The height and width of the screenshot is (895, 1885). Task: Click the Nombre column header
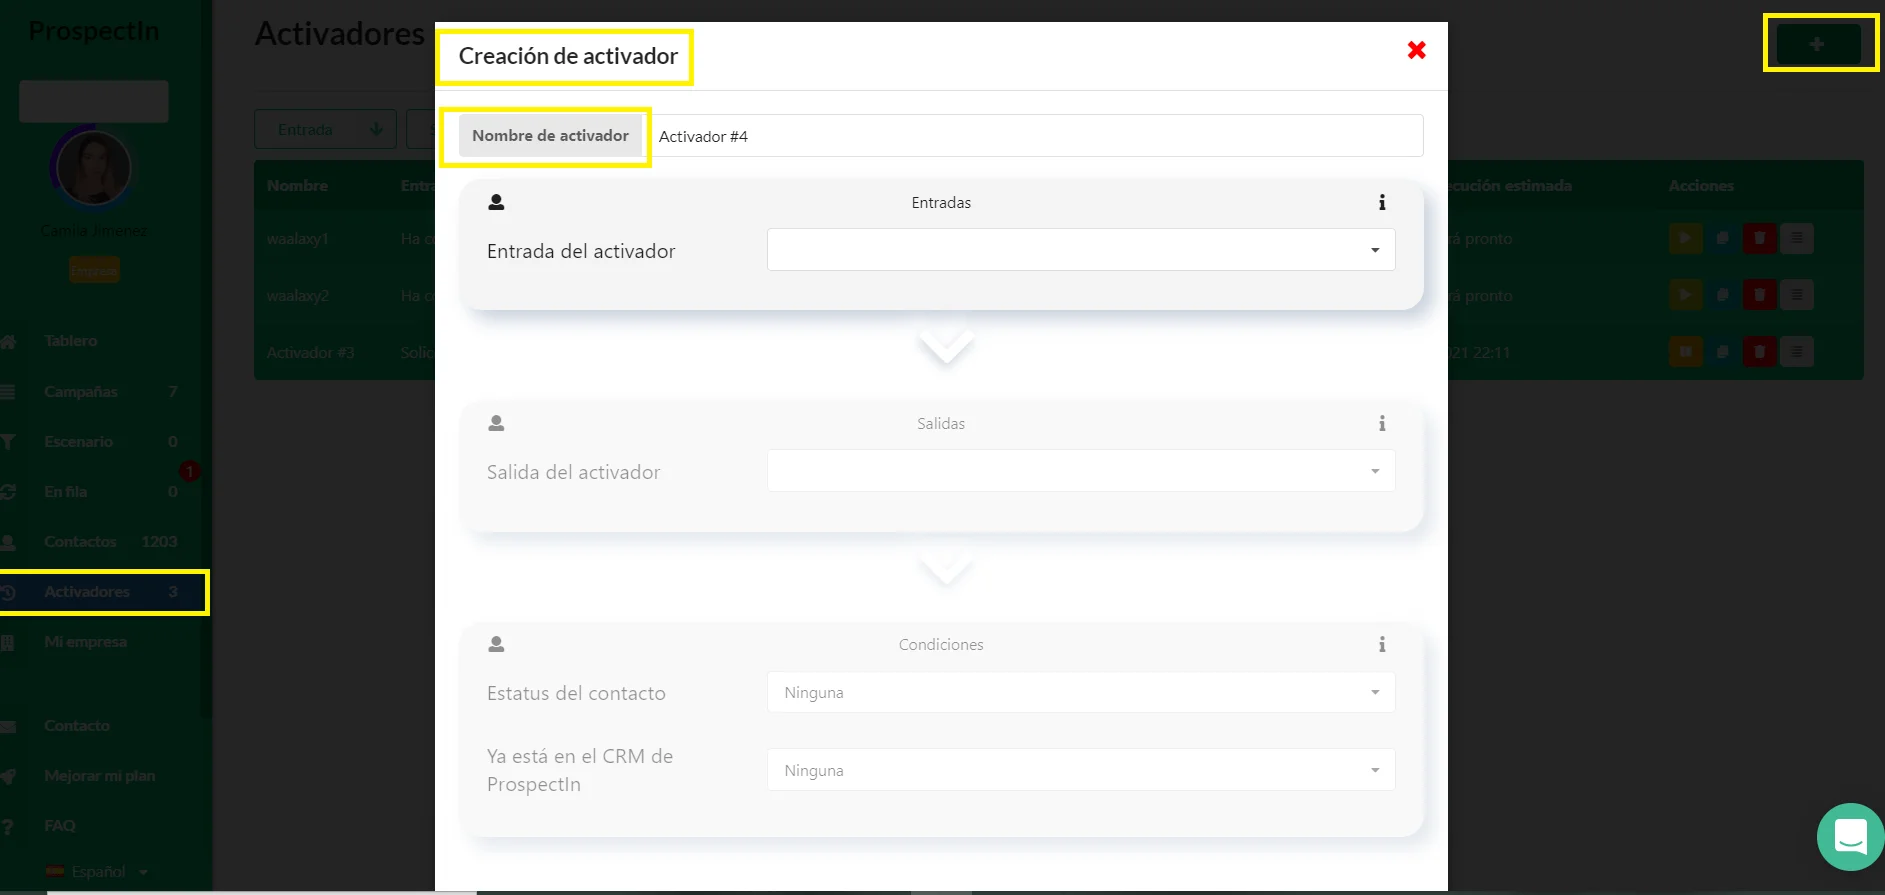pyautogui.click(x=297, y=186)
